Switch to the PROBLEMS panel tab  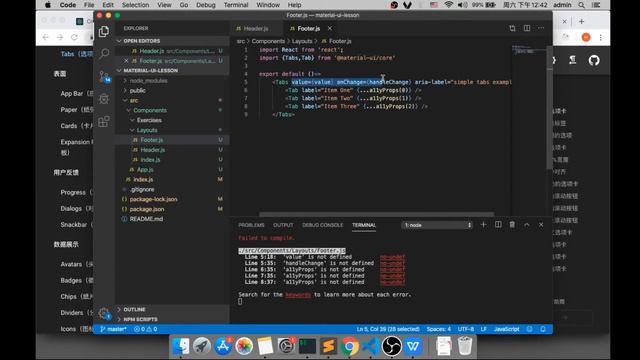click(x=251, y=225)
